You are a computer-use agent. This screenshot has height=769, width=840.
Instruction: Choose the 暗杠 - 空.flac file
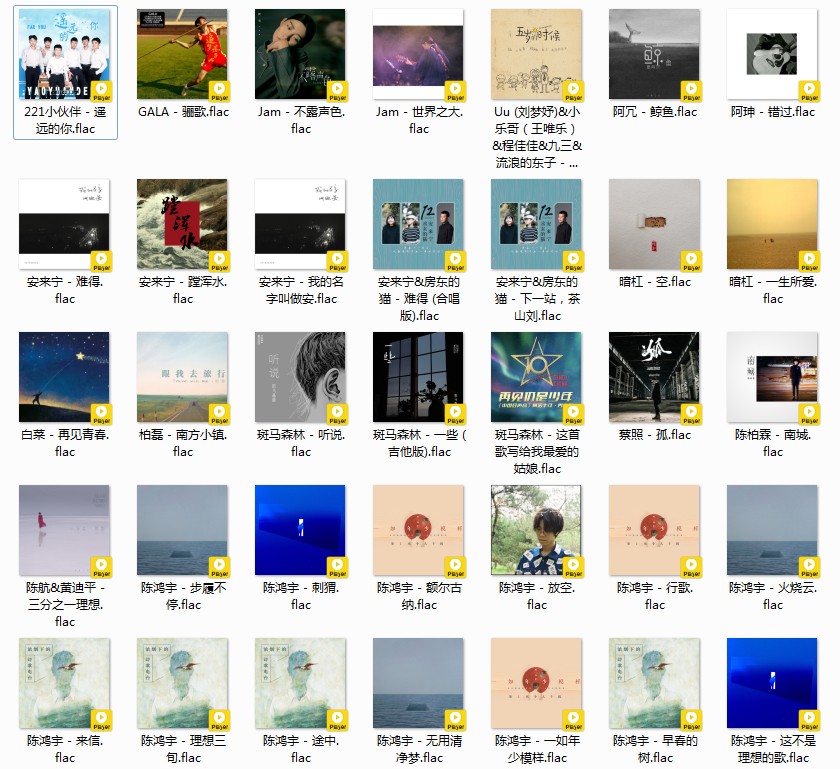click(x=654, y=224)
